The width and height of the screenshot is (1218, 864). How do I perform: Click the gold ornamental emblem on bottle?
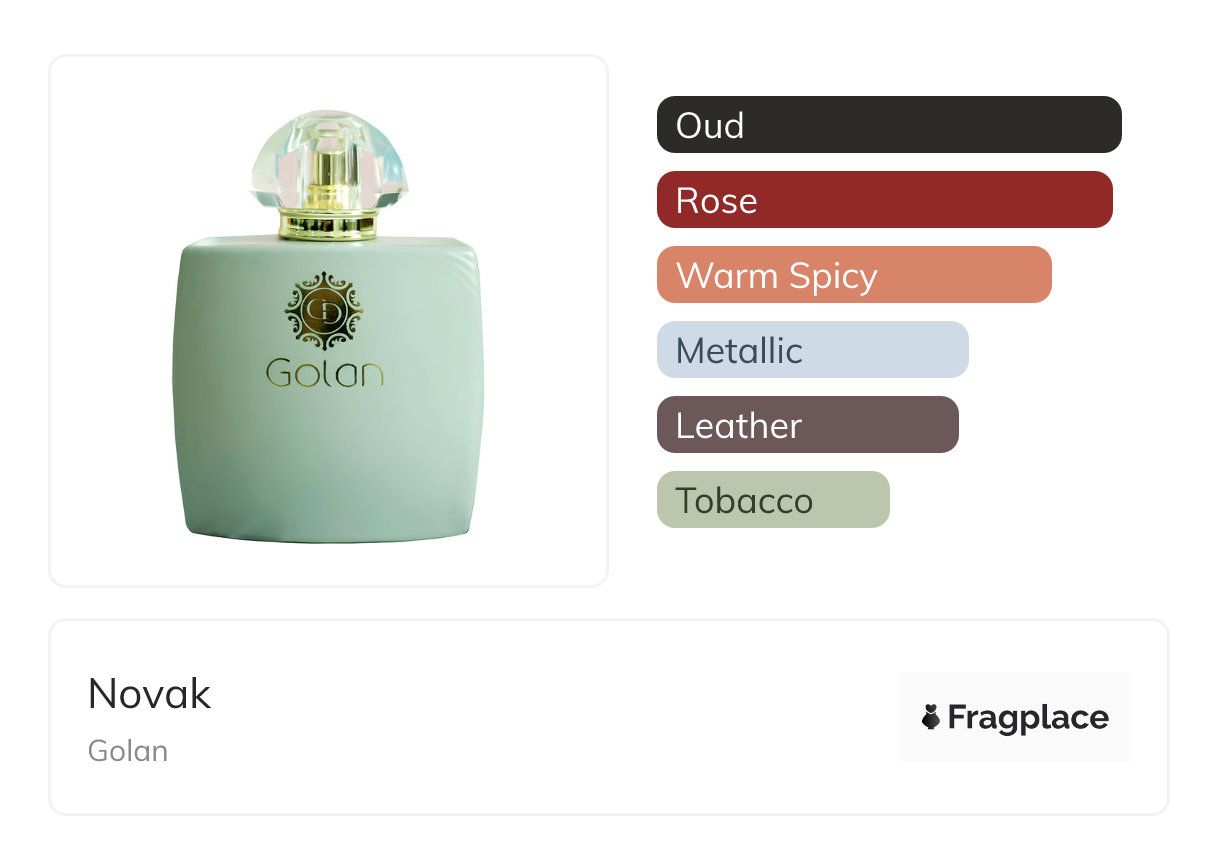(325, 311)
